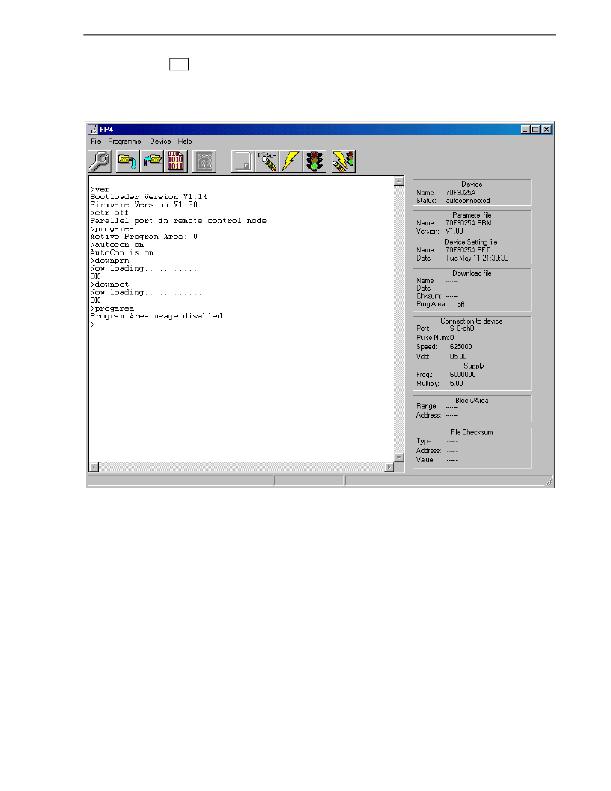Viewport: 611px width, 791px height.
Task: Maximize the FP4 window
Action: [535, 129]
